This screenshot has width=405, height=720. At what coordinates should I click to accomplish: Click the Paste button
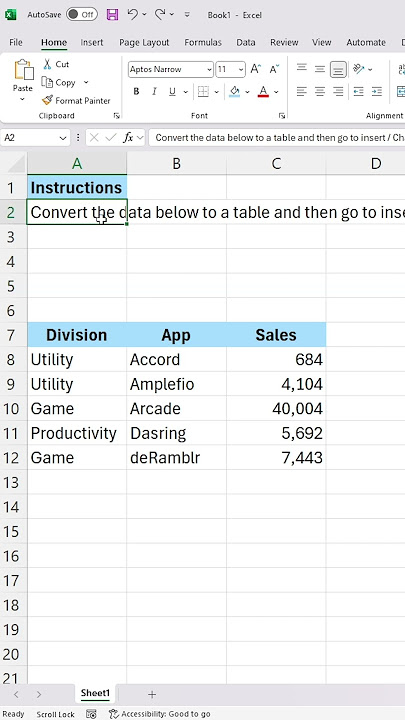23,81
